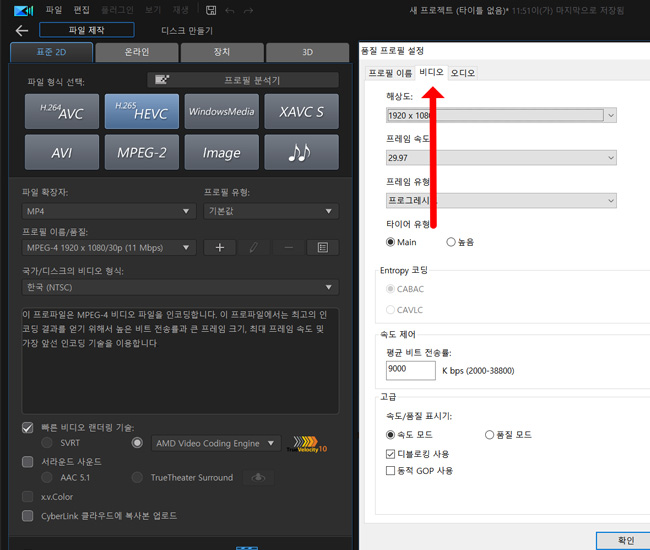Open the 재생 menu

pos(180,10)
